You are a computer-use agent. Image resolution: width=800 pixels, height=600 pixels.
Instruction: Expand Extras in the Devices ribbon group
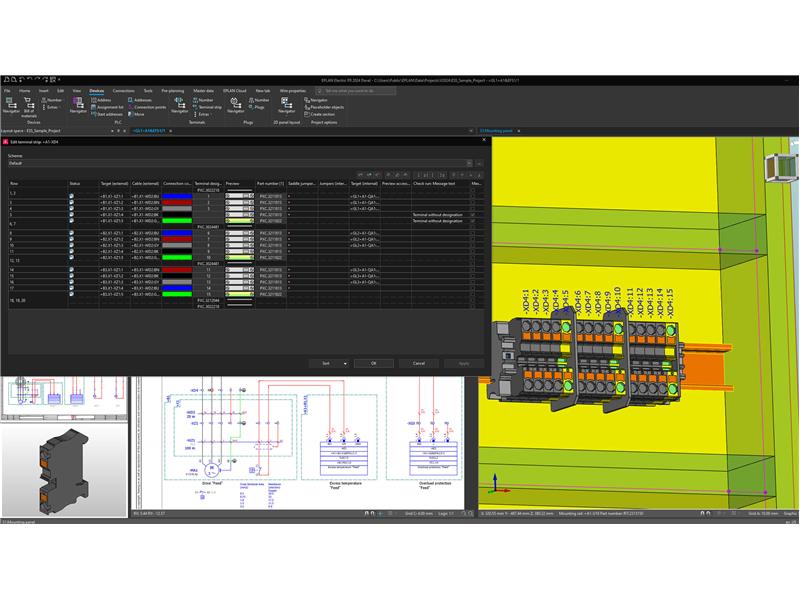coord(51,107)
